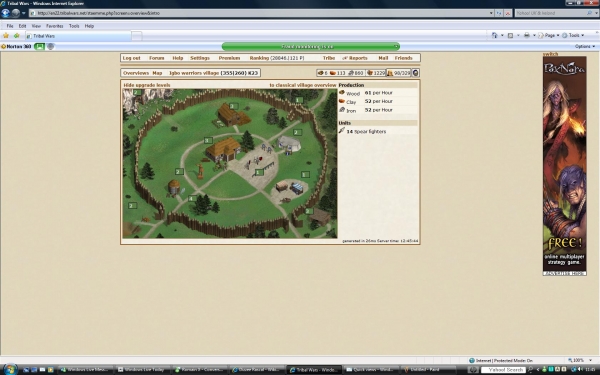Toggle Hide upgrade levels
600x375 pixels.
click(147, 85)
